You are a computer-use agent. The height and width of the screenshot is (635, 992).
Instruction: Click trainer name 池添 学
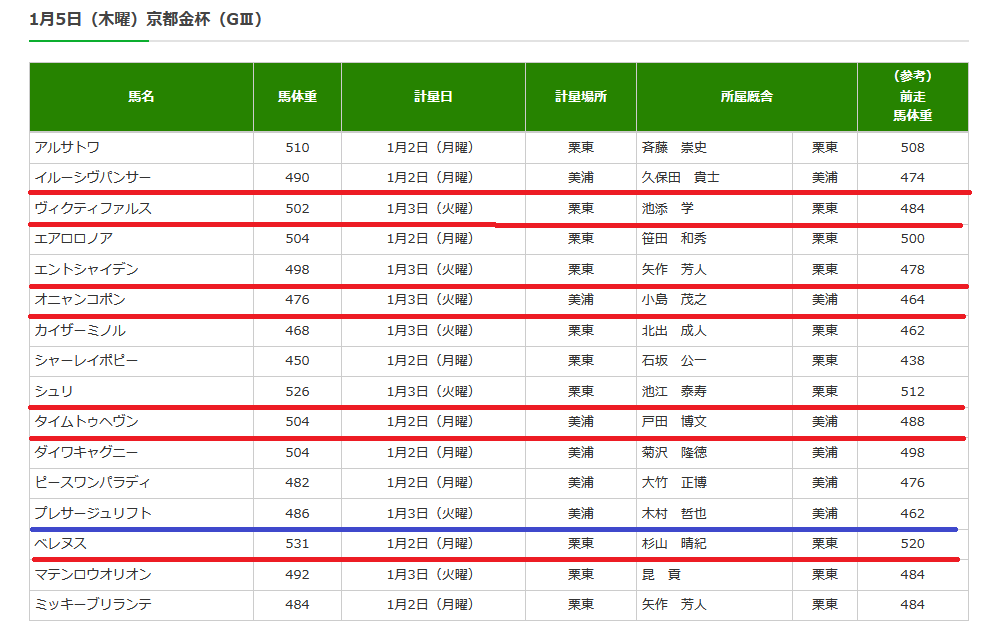click(667, 208)
